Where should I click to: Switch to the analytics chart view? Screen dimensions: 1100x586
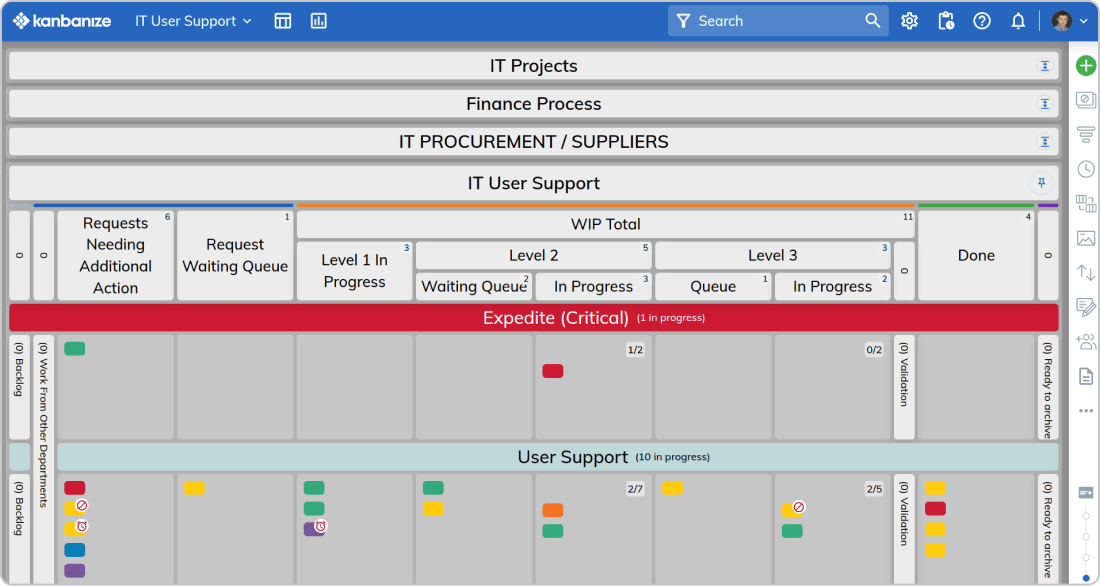pyautogui.click(x=319, y=21)
